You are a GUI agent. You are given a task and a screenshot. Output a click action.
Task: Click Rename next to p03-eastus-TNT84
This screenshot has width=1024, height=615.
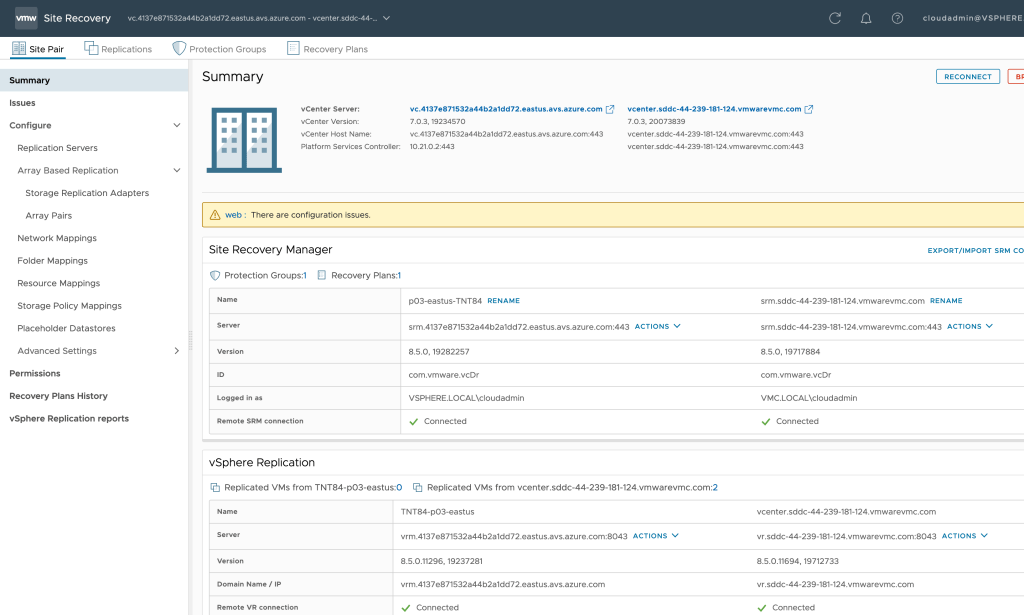click(x=503, y=300)
